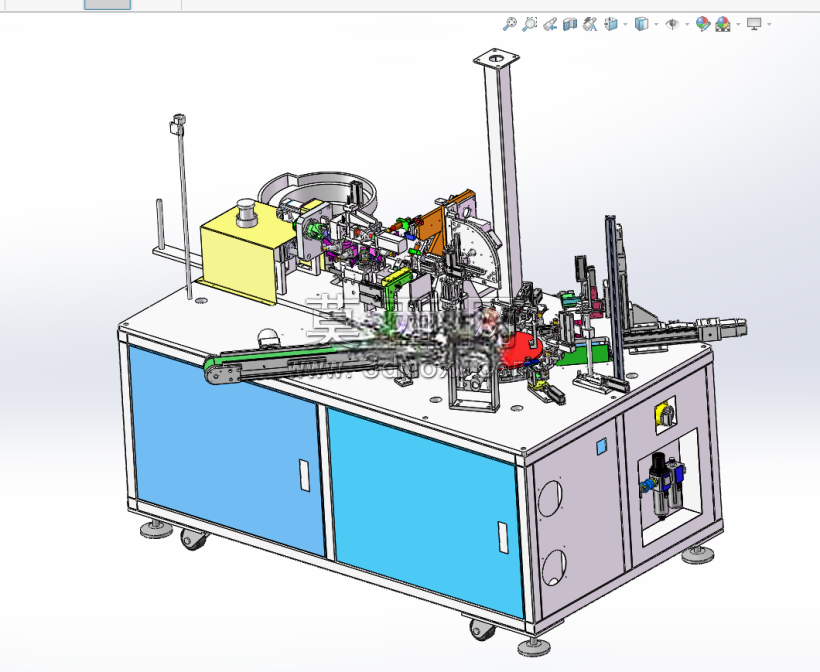Open View Settings monitor icon

coord(754,24)
